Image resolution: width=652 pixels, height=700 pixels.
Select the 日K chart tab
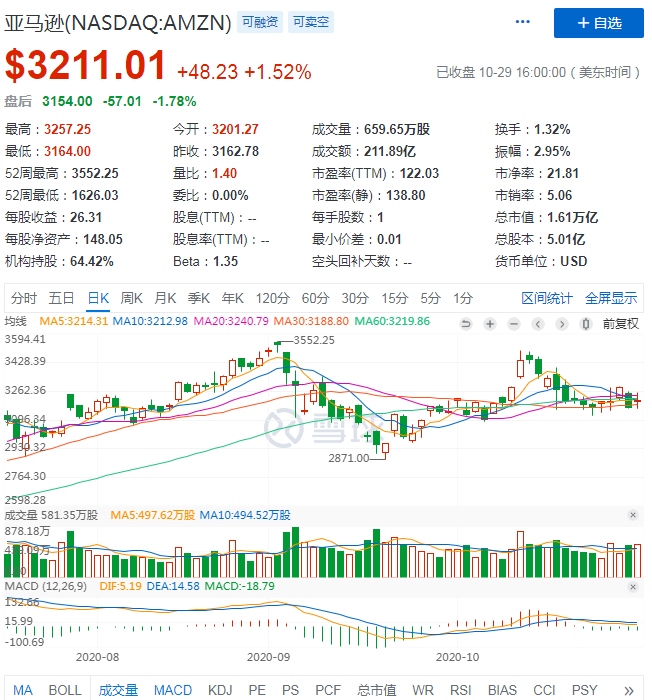(98, 298)
